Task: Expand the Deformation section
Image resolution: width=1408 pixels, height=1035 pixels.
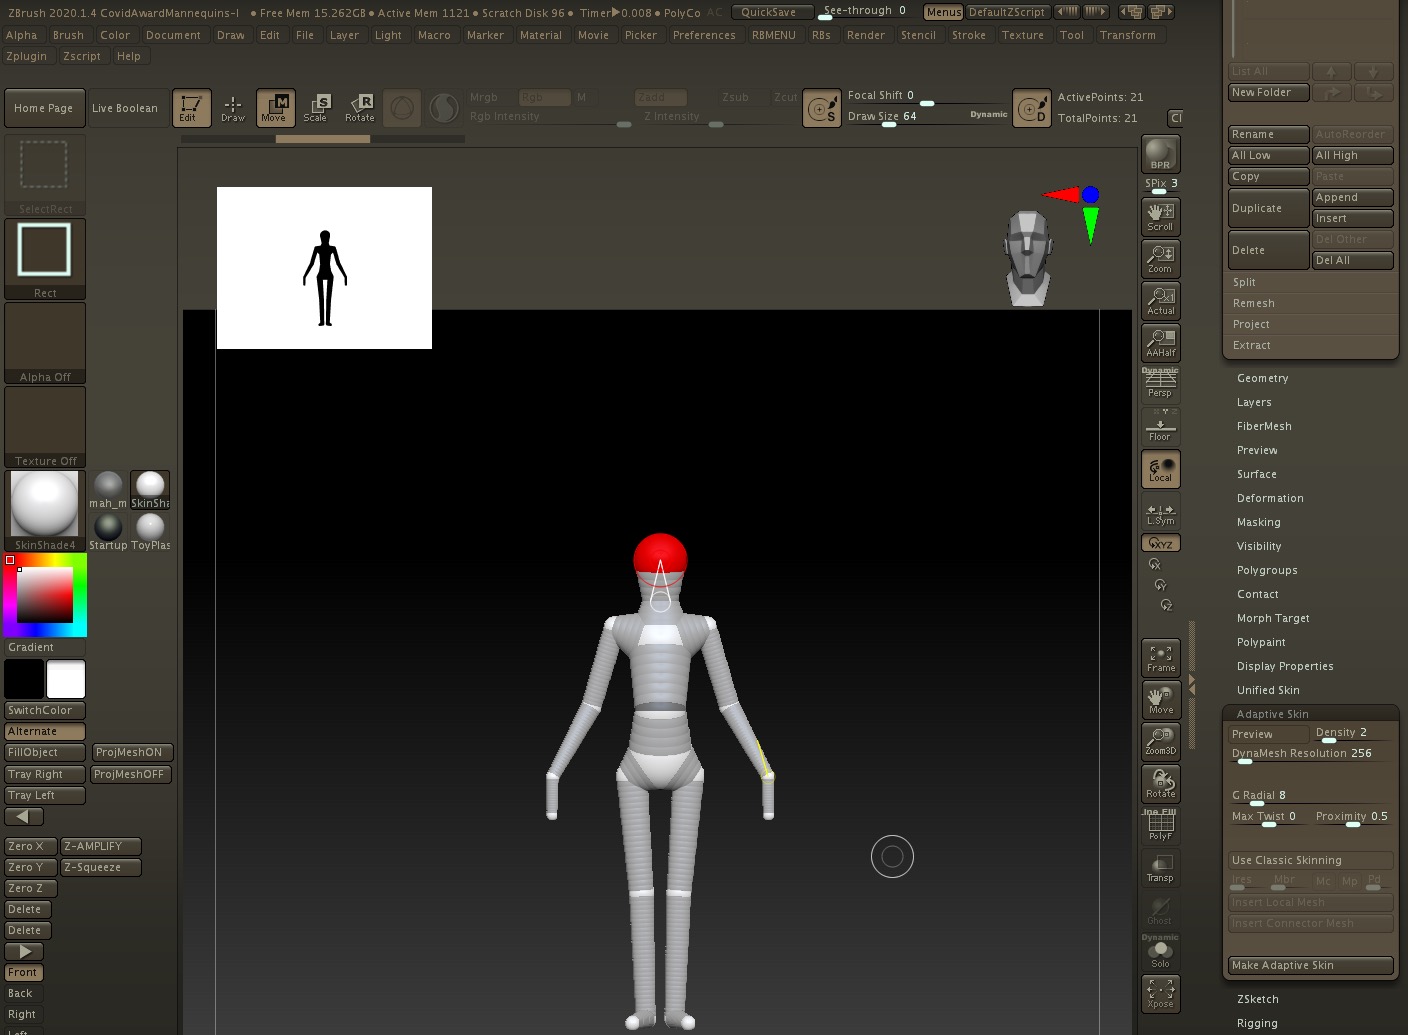Action: [1269, 498]
